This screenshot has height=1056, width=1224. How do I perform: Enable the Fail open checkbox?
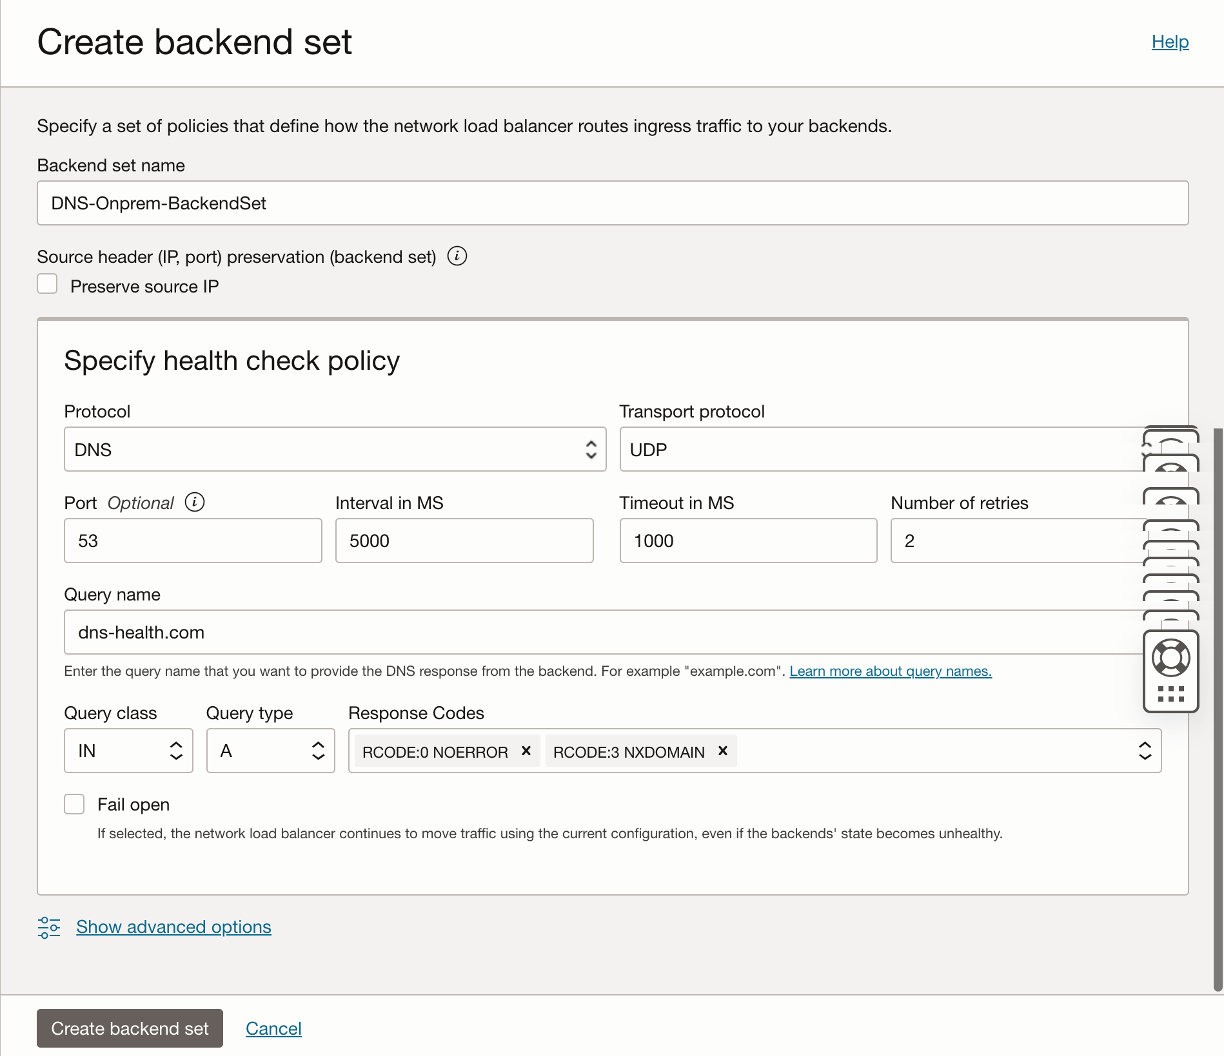pos(74,804)
